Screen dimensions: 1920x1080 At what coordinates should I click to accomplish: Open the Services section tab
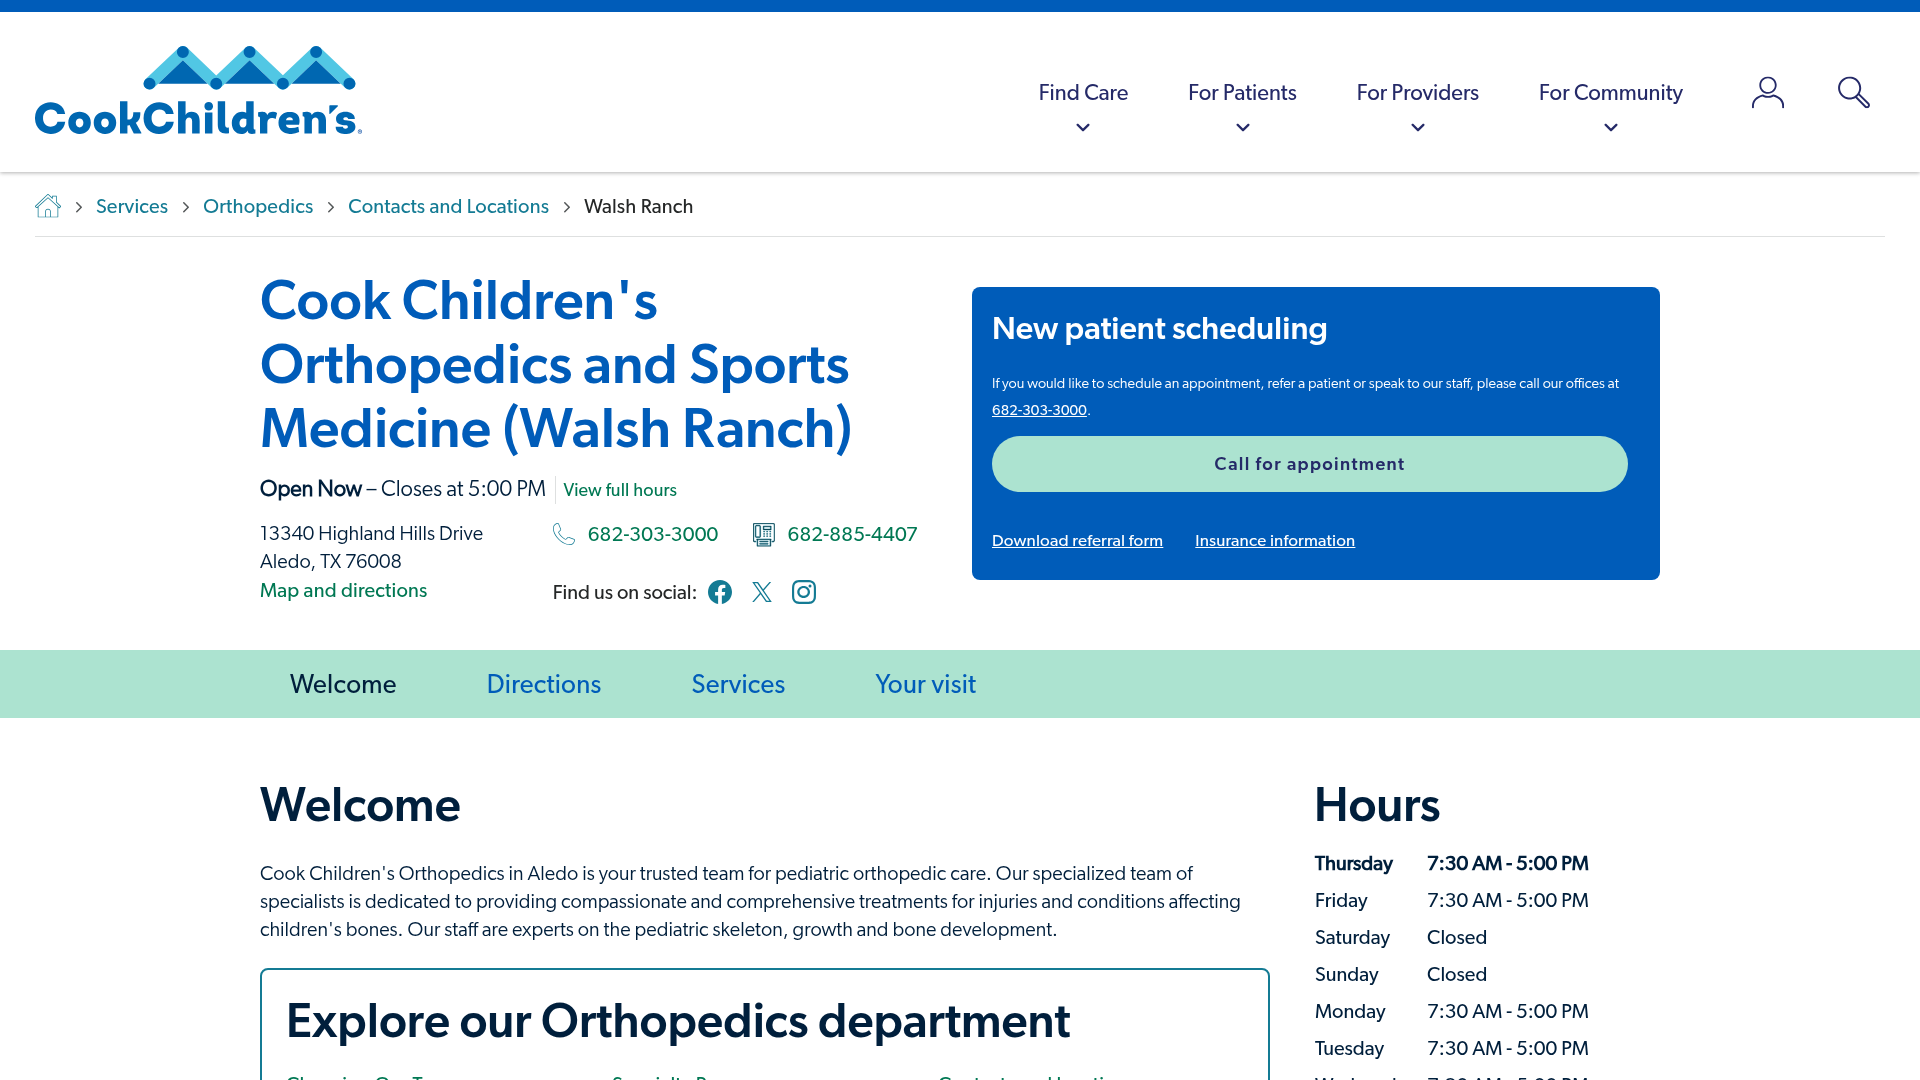pyautogui.click(x=737, y=684)
